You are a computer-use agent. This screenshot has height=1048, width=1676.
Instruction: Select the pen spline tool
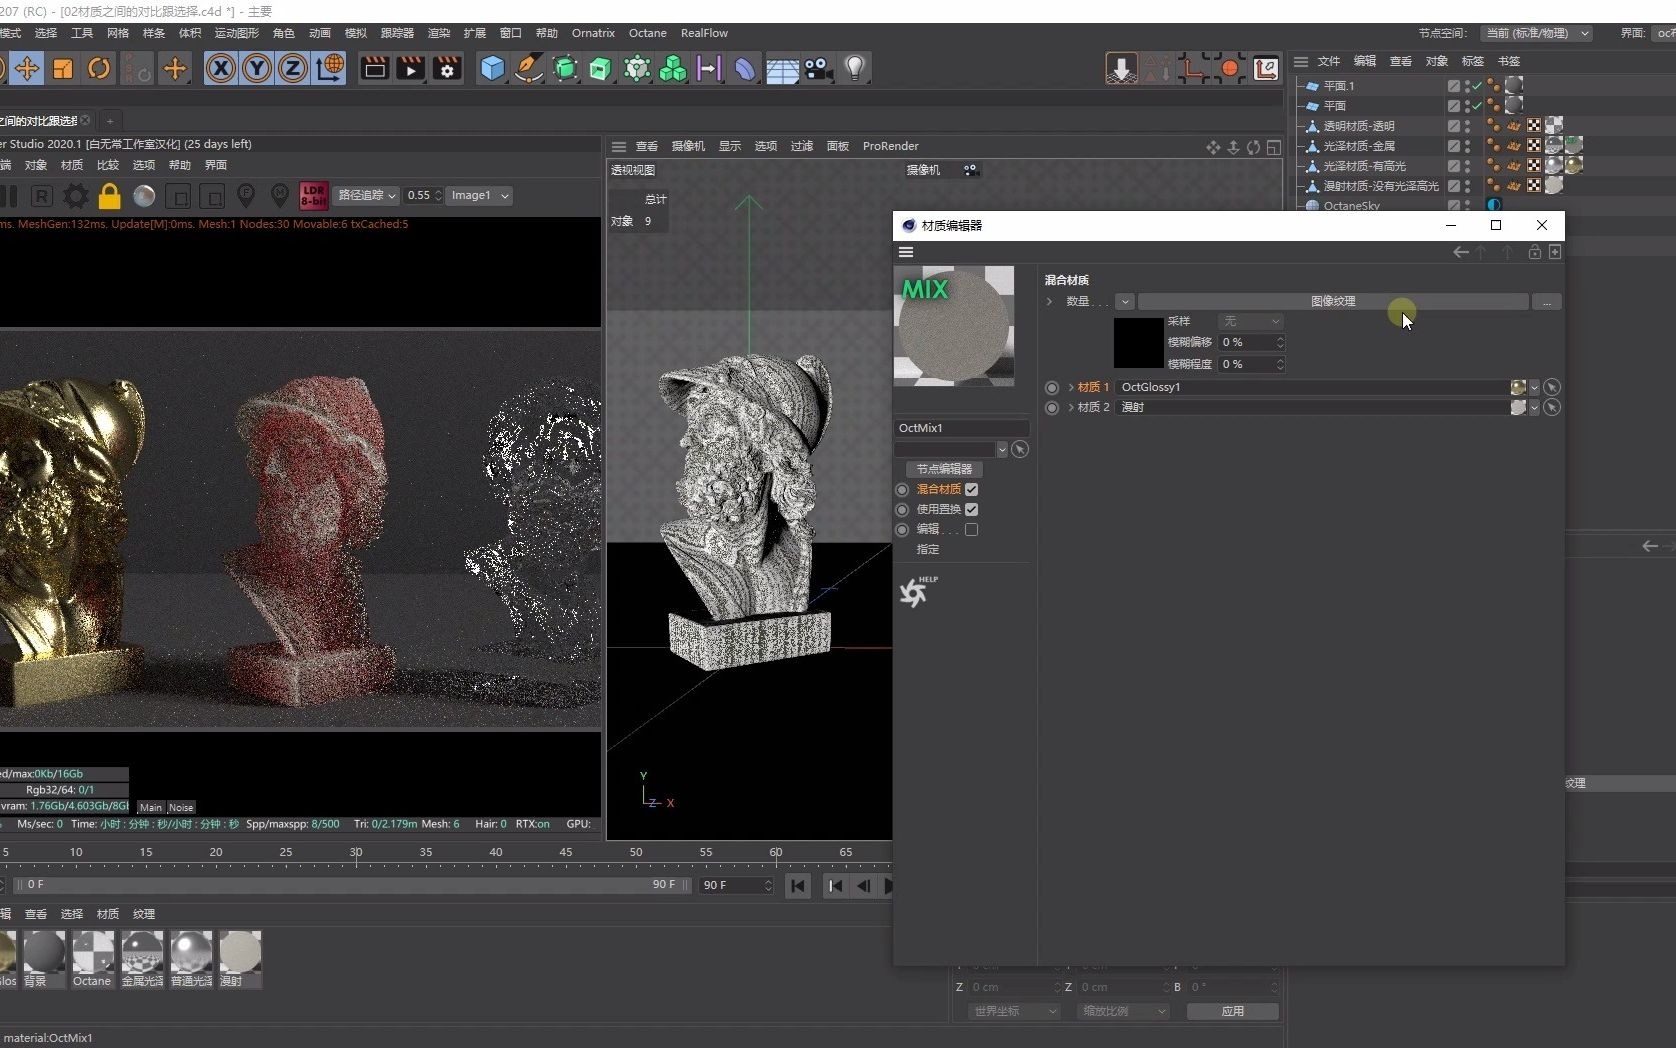click(528, 68)
